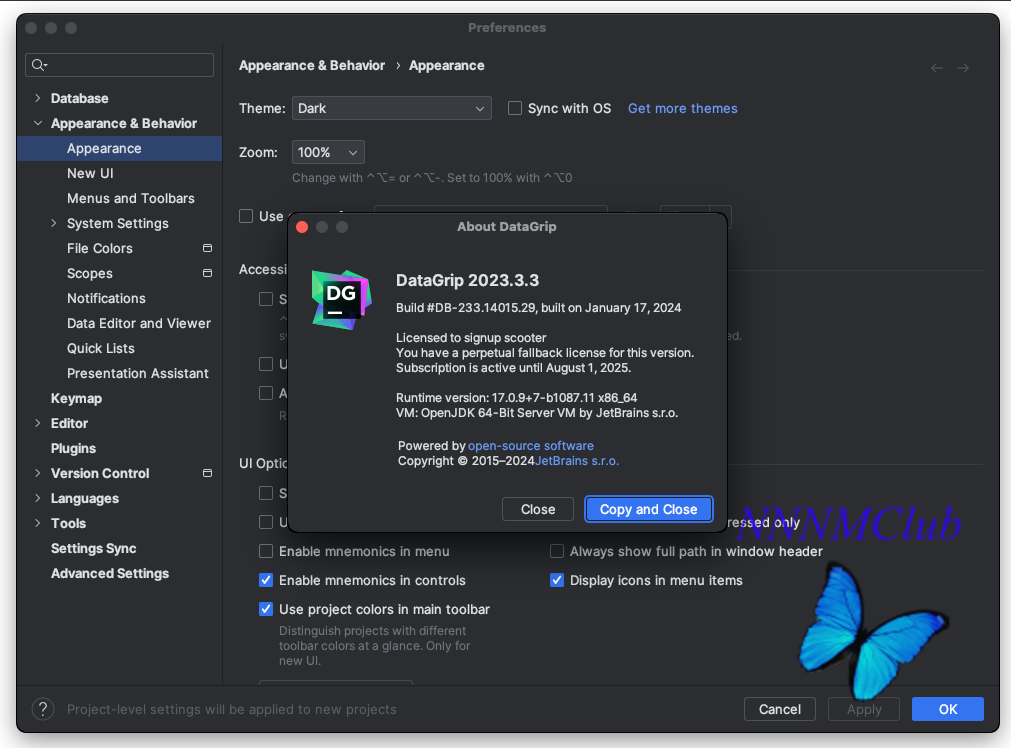Click the search magnifier icon in Preferences

(39, 65)
